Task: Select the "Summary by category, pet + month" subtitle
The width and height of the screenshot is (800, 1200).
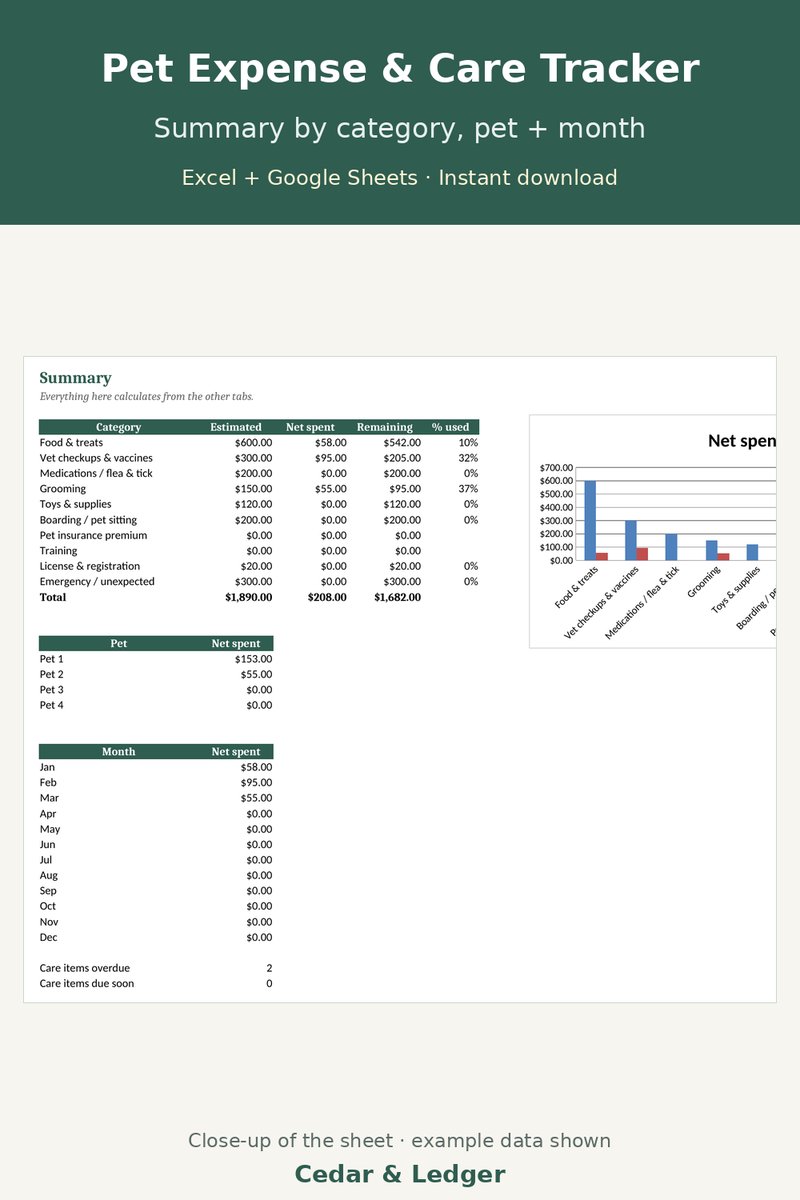Action: tap(400, 128)
